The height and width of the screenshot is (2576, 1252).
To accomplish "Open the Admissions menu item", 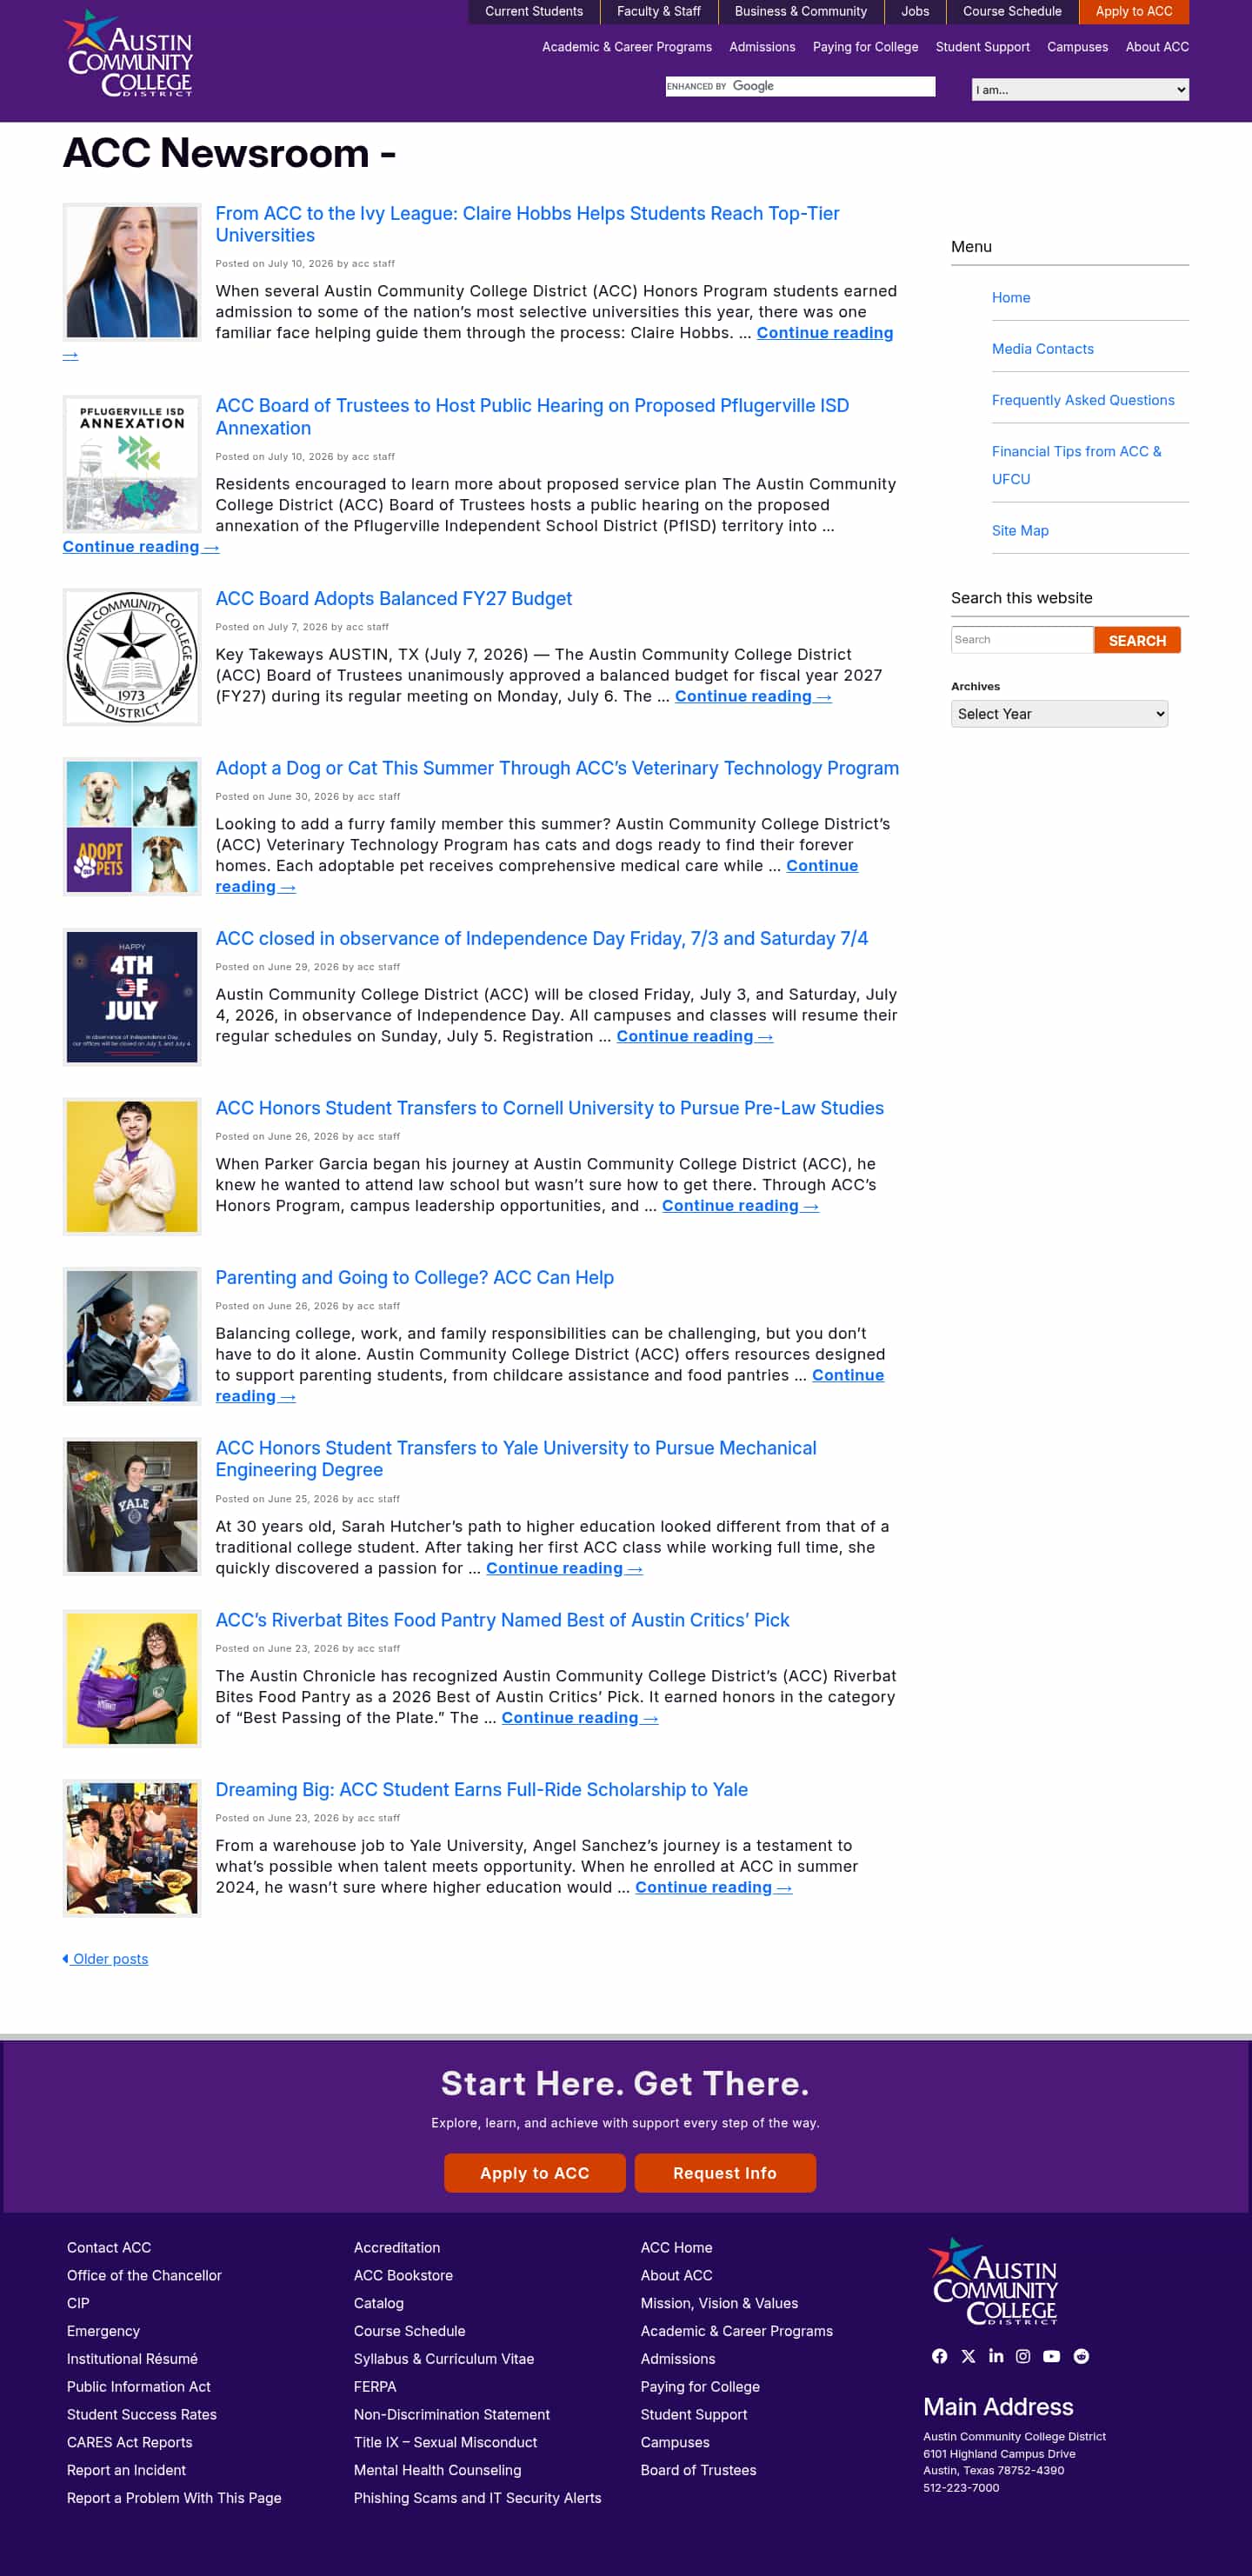I will tap(762, 47).
